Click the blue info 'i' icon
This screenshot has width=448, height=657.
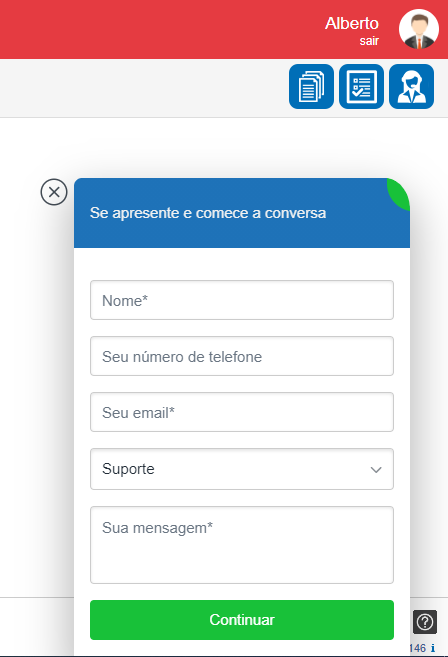(x=433, y=648)
